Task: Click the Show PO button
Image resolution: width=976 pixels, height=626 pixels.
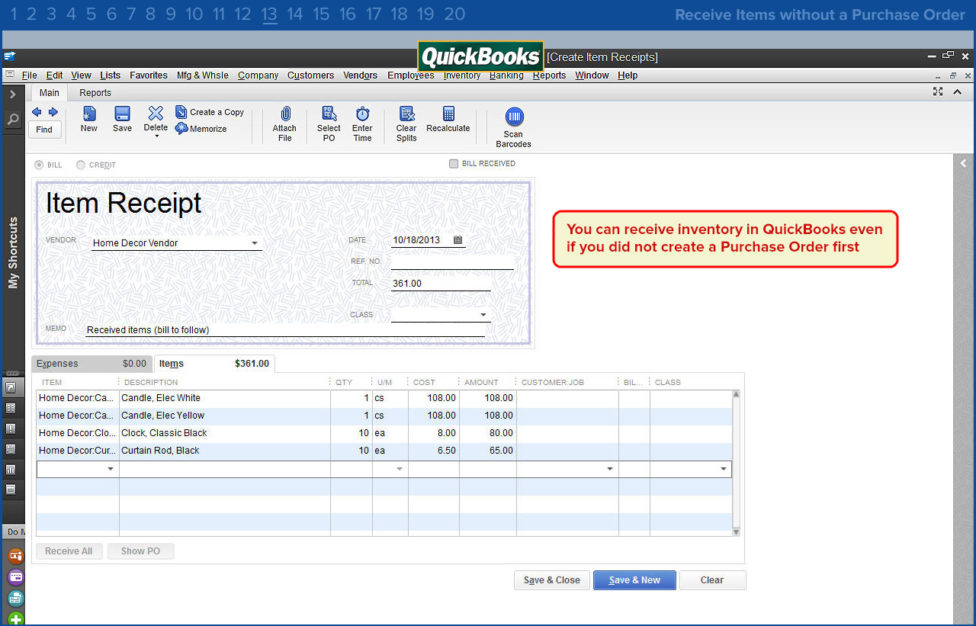Action: click(140, 551)
